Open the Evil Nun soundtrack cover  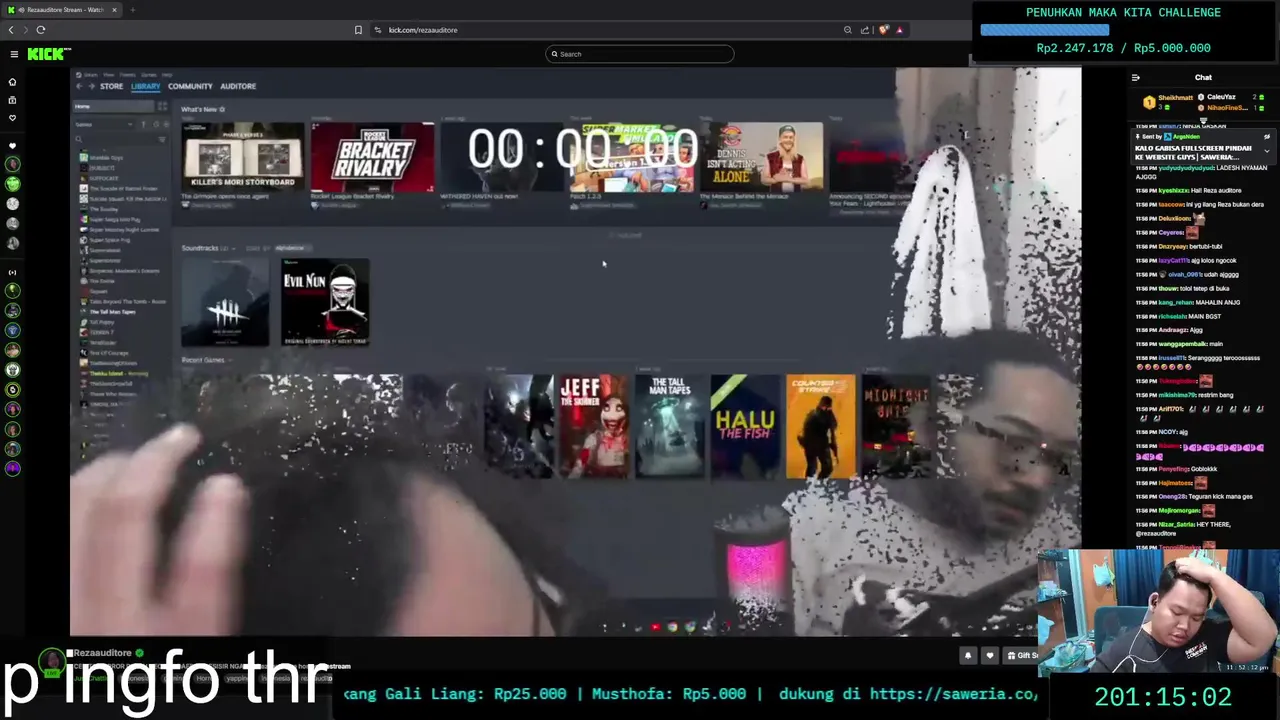click(x=325, y=302)
